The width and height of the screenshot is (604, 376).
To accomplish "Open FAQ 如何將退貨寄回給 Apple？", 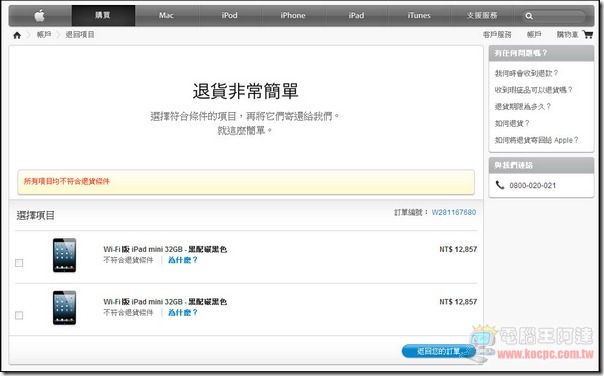I will pyautogui.click(x=536, y=140).
